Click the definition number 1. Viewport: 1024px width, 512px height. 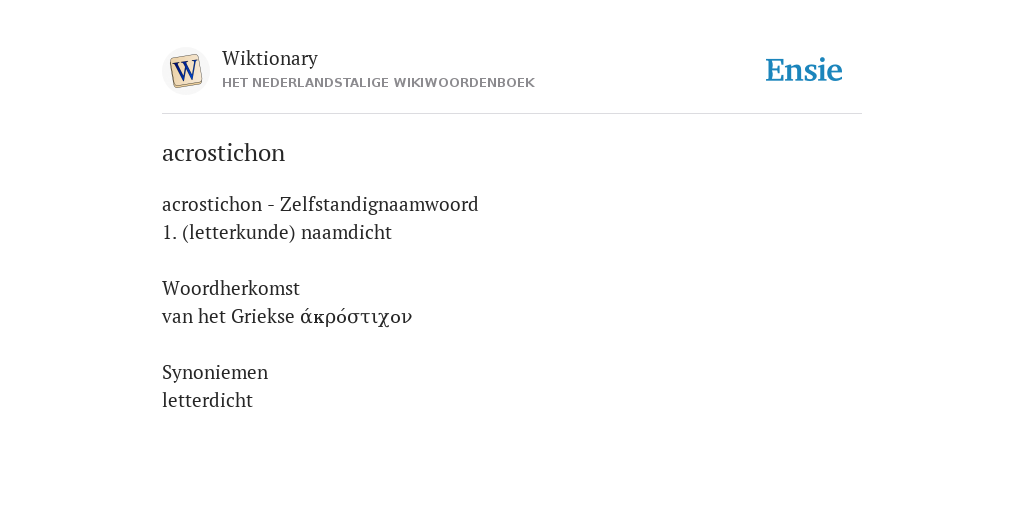pos(169,232)
